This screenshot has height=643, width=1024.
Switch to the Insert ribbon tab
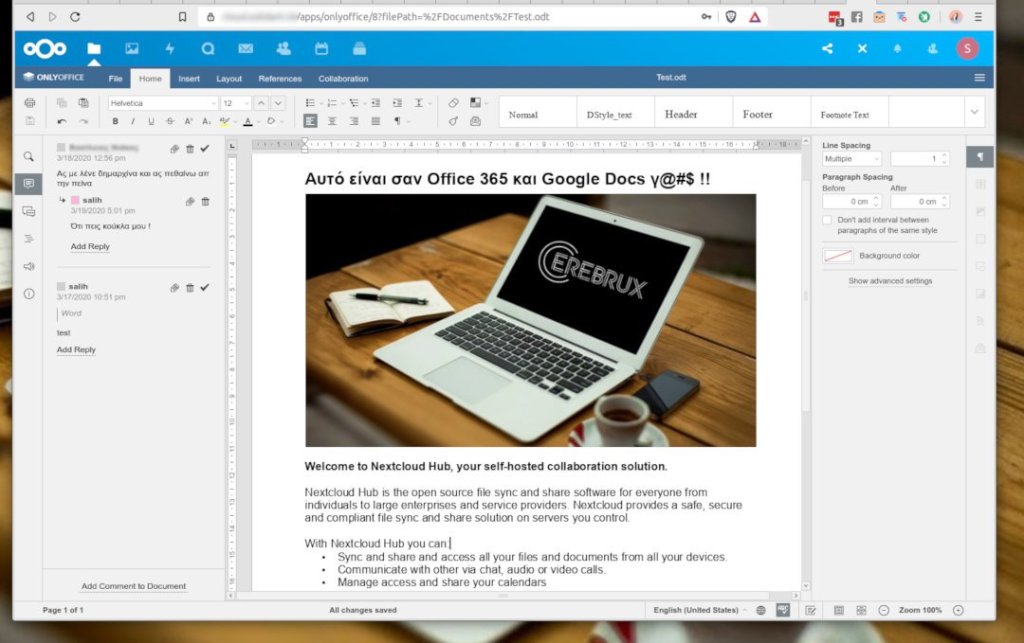click(189, 78)
